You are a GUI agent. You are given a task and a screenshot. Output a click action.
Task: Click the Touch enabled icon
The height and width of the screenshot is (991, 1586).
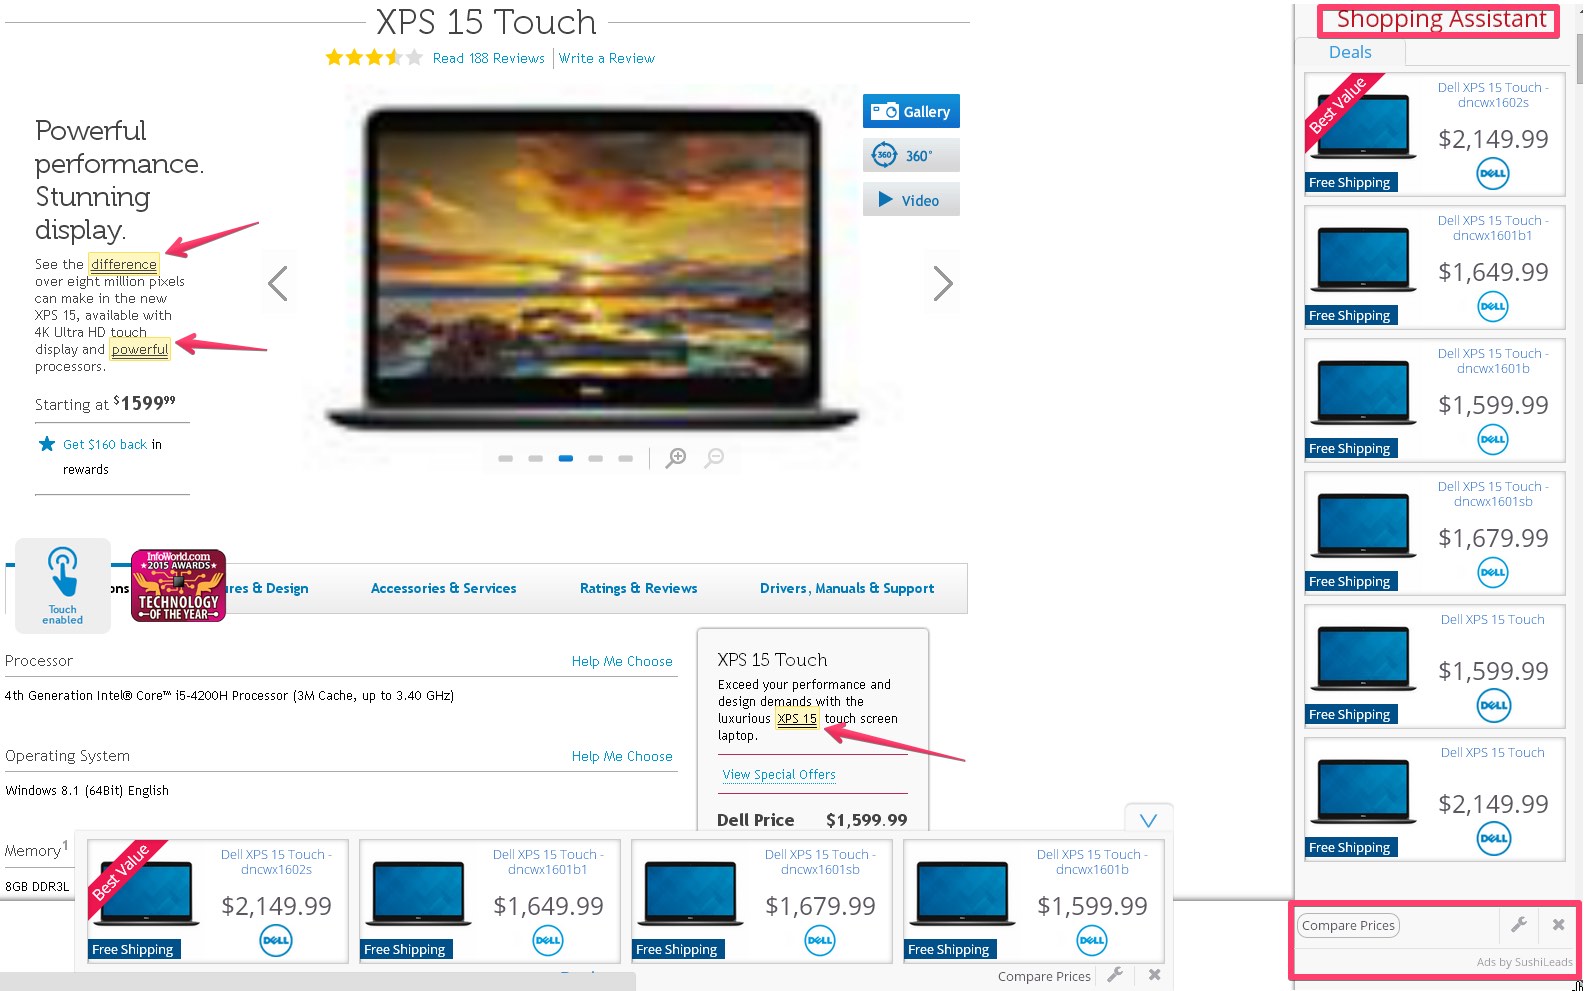pyautogui.click(x=62, y=584)
